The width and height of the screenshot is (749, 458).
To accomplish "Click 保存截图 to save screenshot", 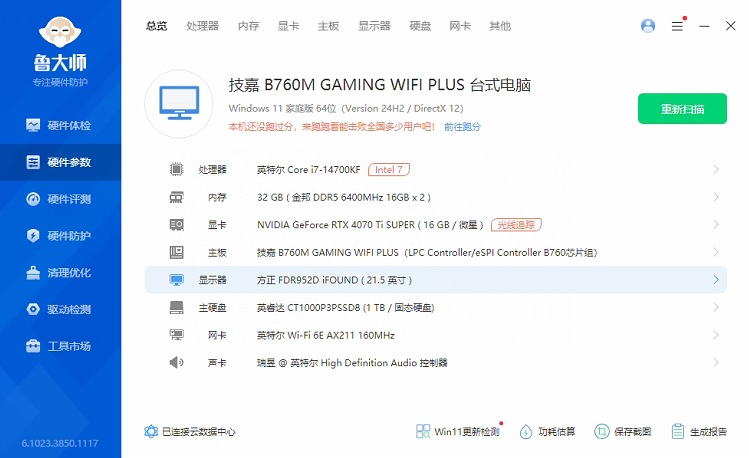I will (622, 432).
